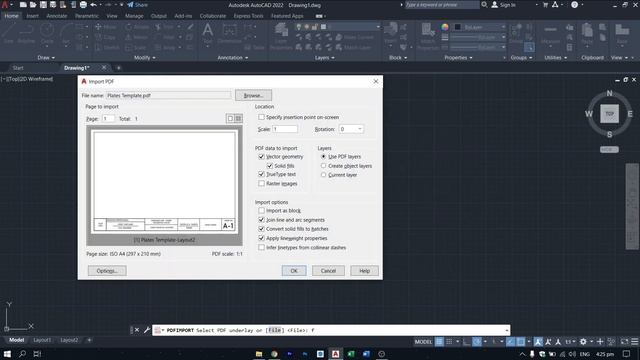Uncheck Join line and arc segments

coord(261,220)
